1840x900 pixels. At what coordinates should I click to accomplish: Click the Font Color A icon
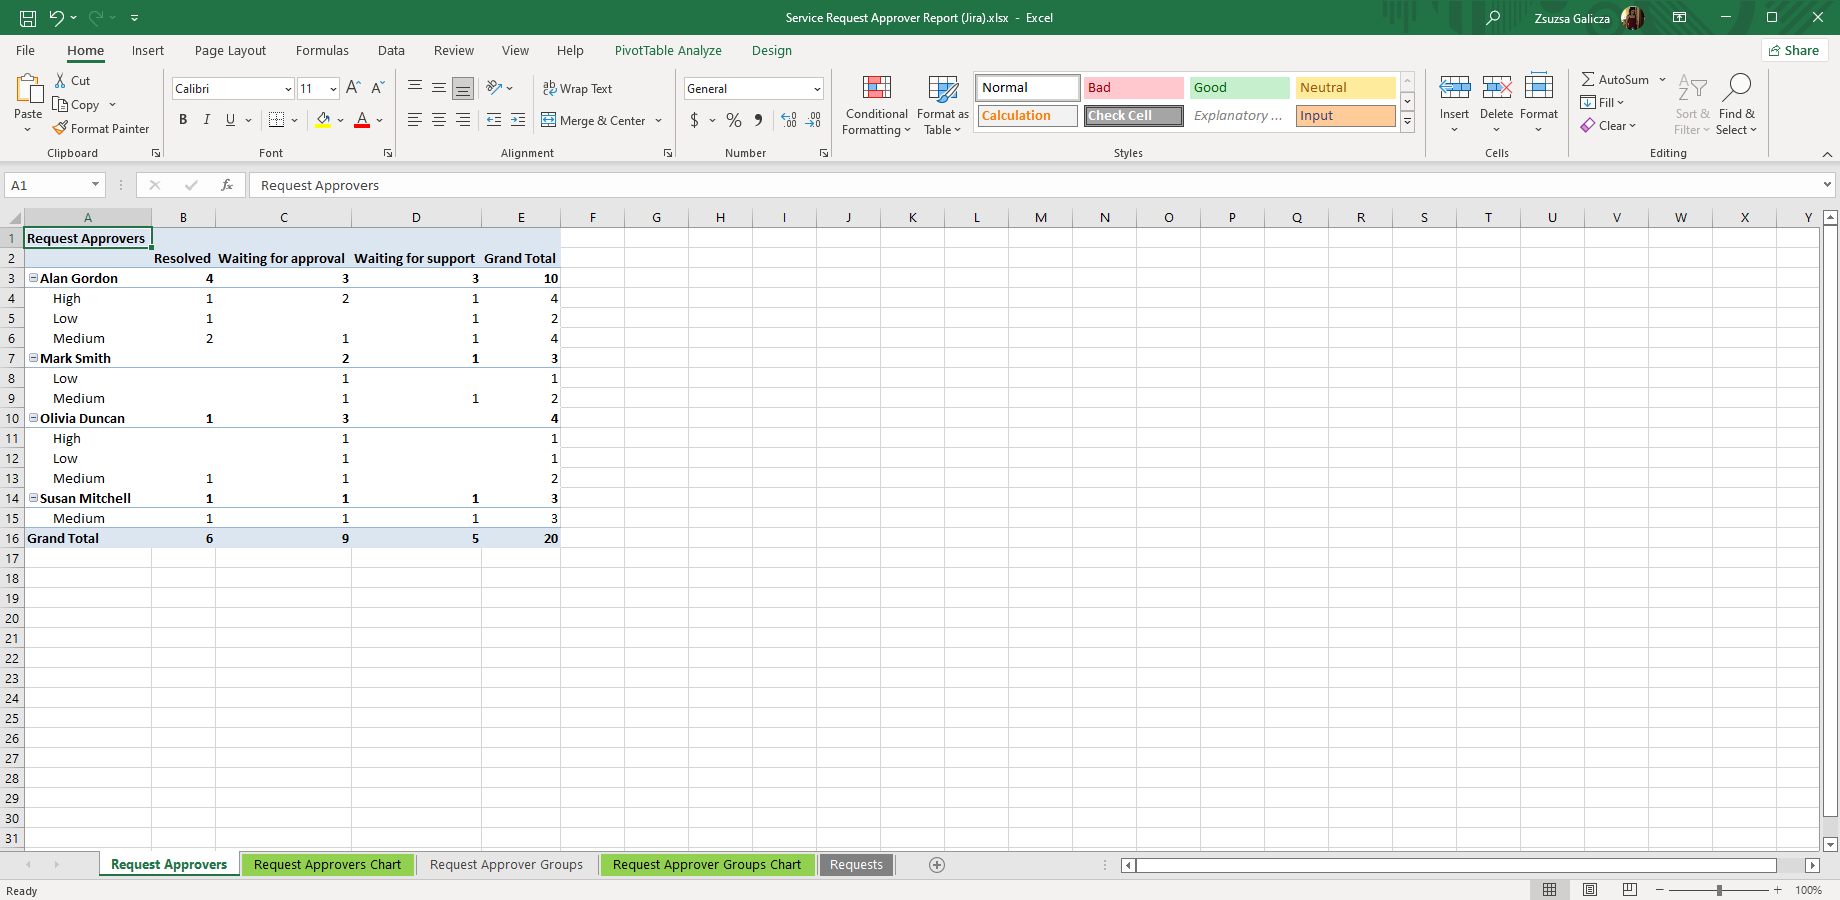[x=362, y=120]
